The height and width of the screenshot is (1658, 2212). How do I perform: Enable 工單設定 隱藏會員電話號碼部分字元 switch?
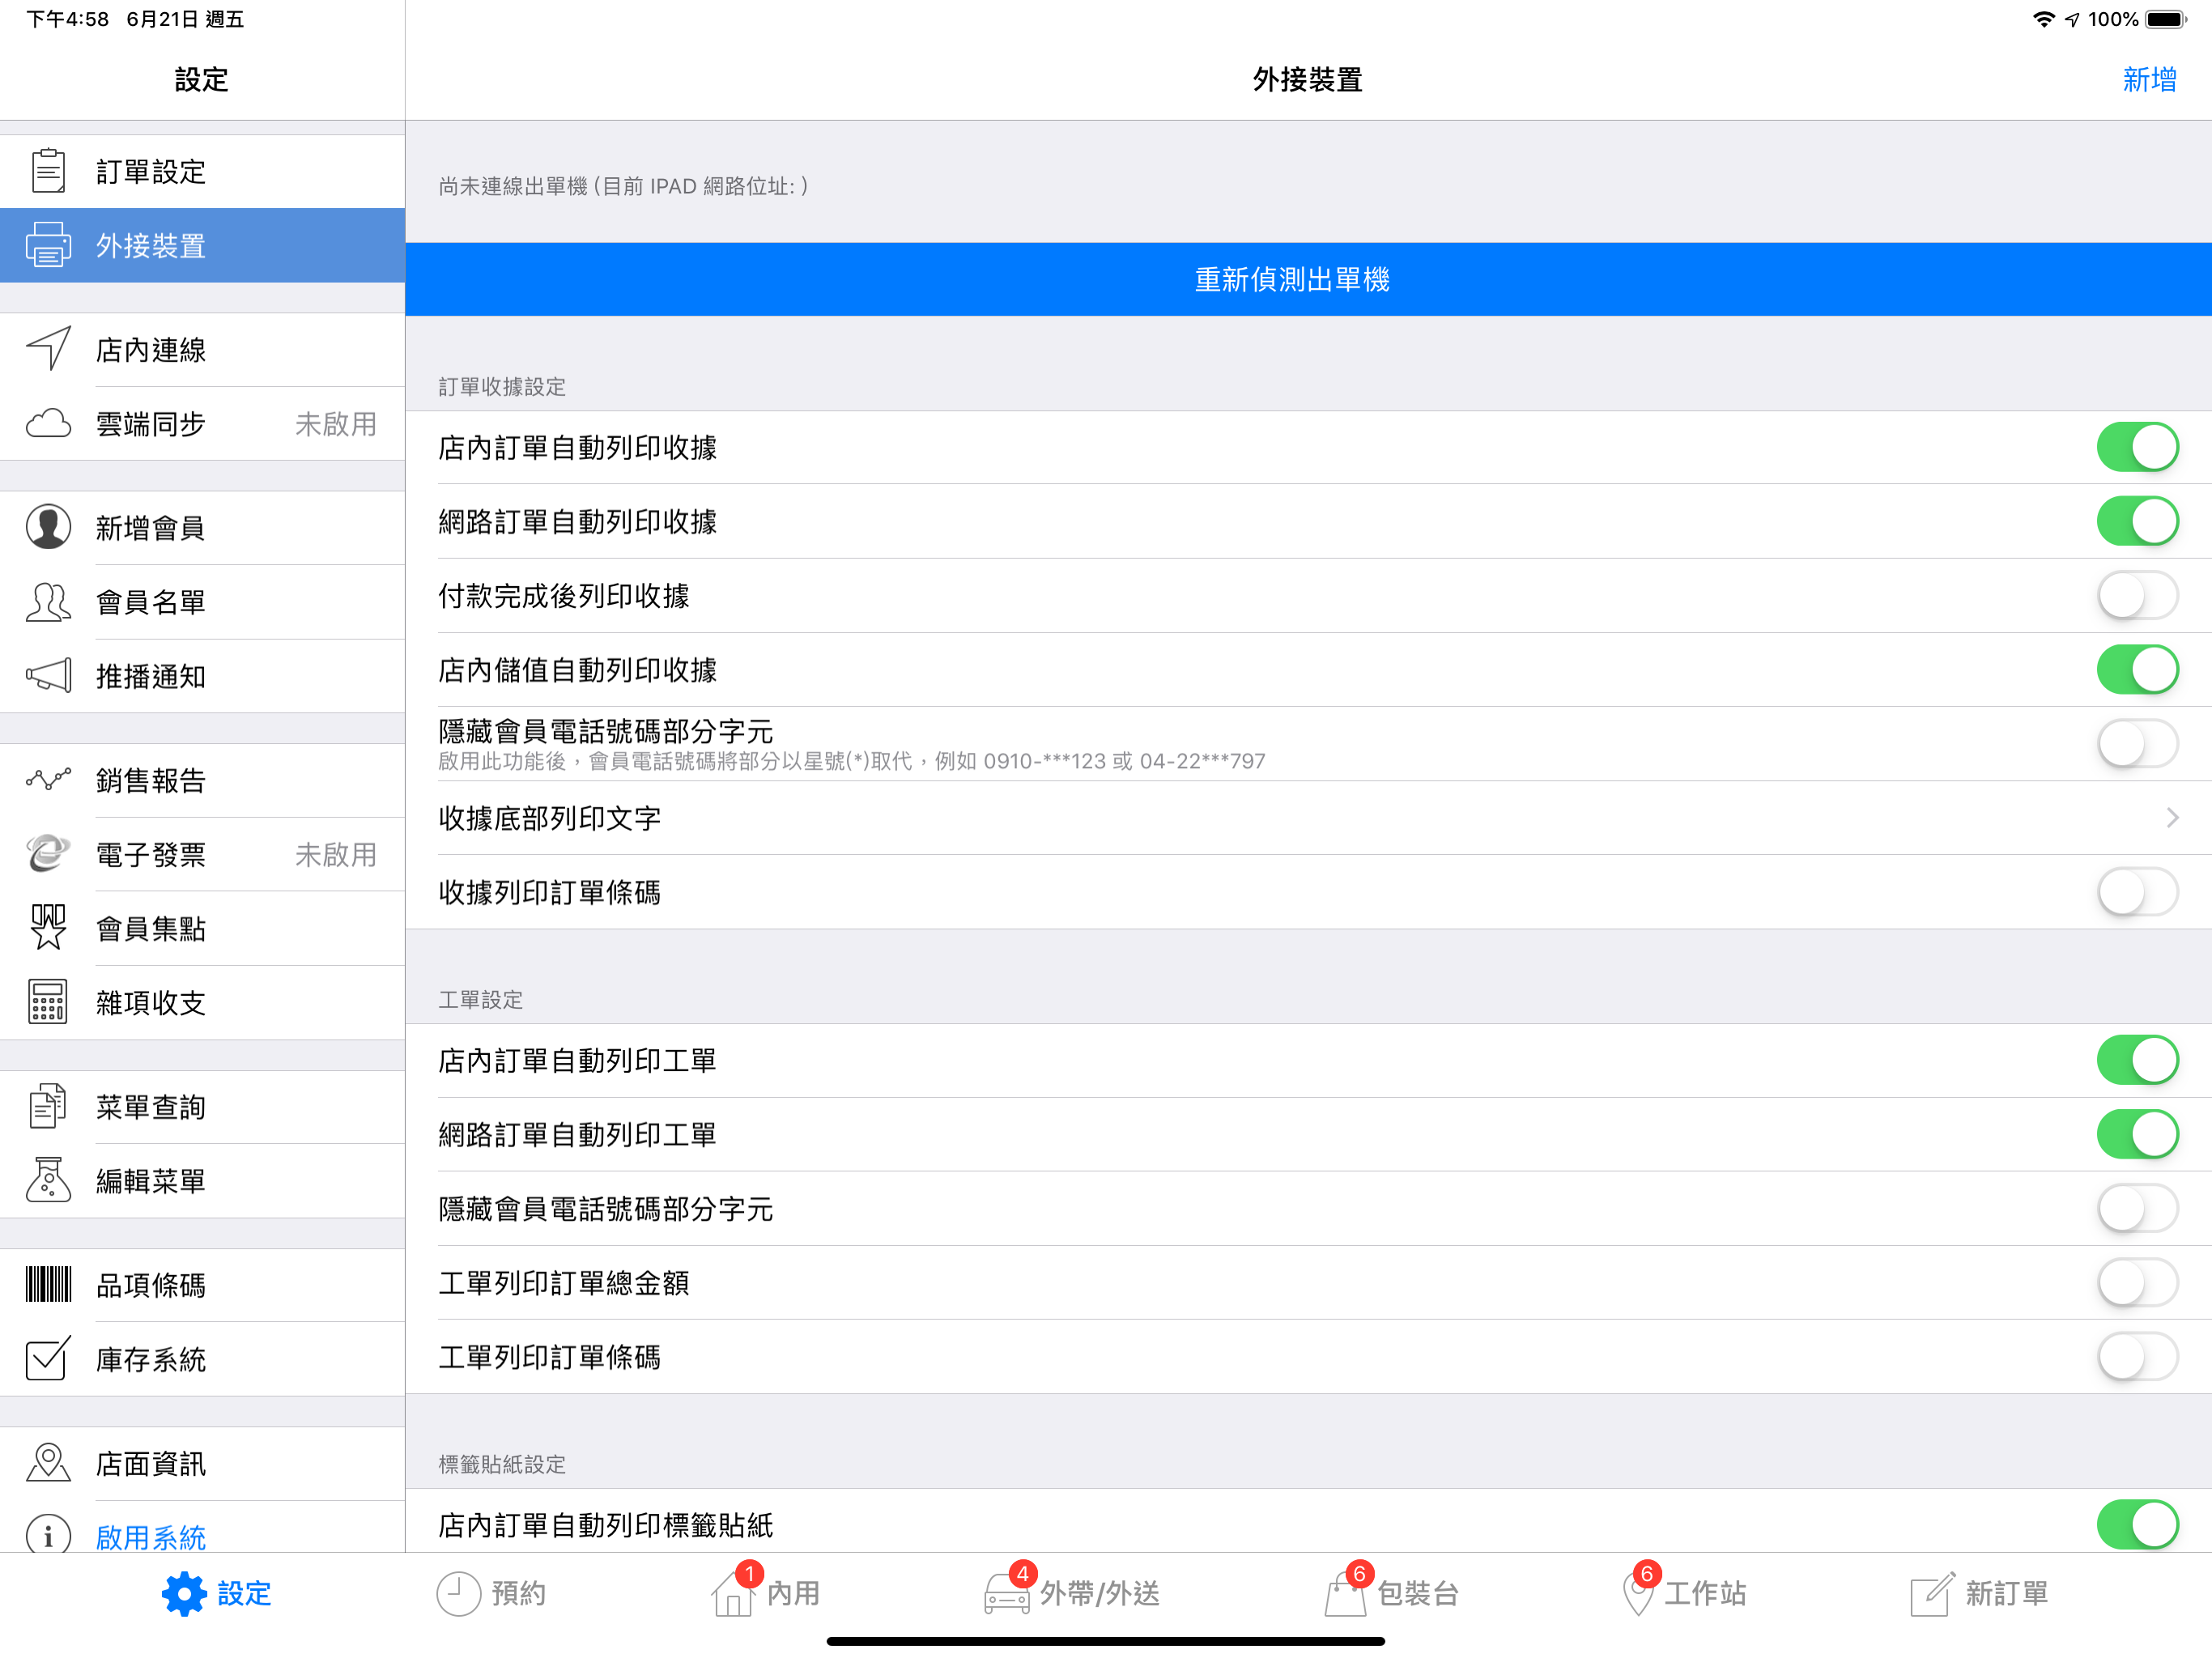(x=2137, y=1208)
